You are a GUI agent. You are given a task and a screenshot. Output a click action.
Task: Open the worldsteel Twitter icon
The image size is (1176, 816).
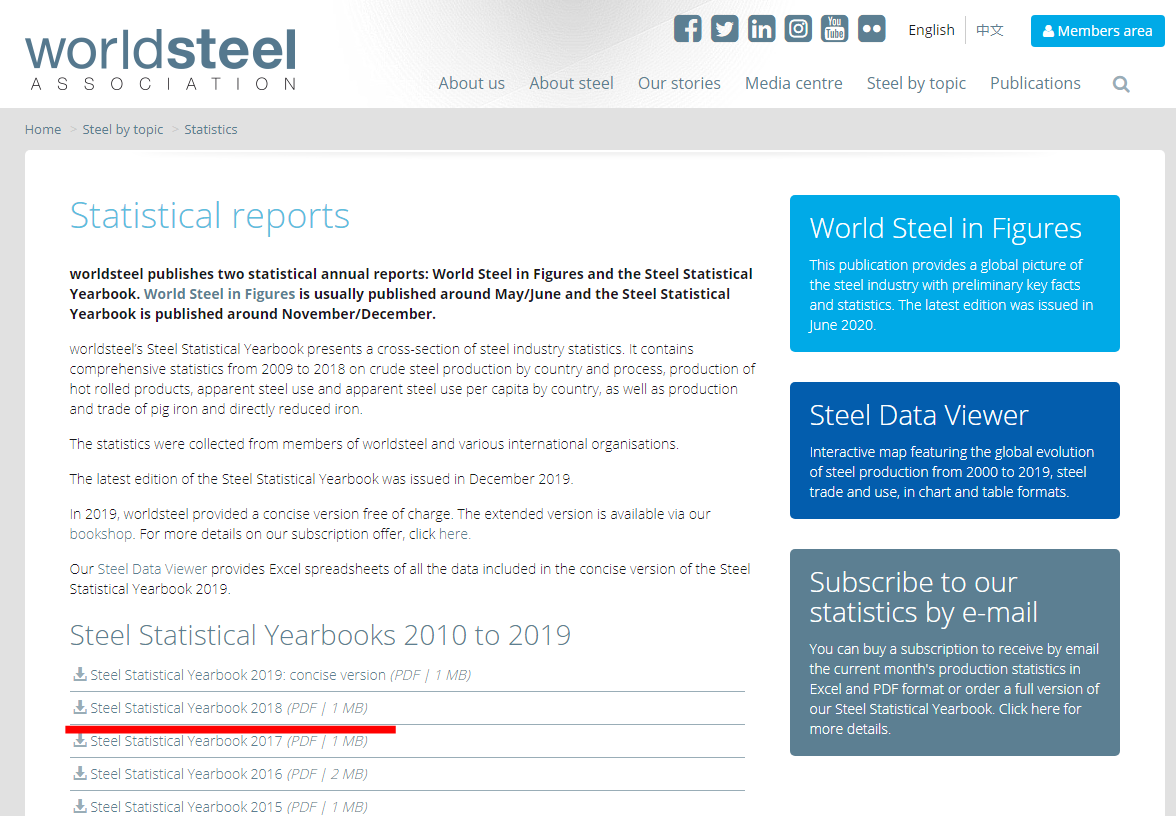[x=724, y=28]
